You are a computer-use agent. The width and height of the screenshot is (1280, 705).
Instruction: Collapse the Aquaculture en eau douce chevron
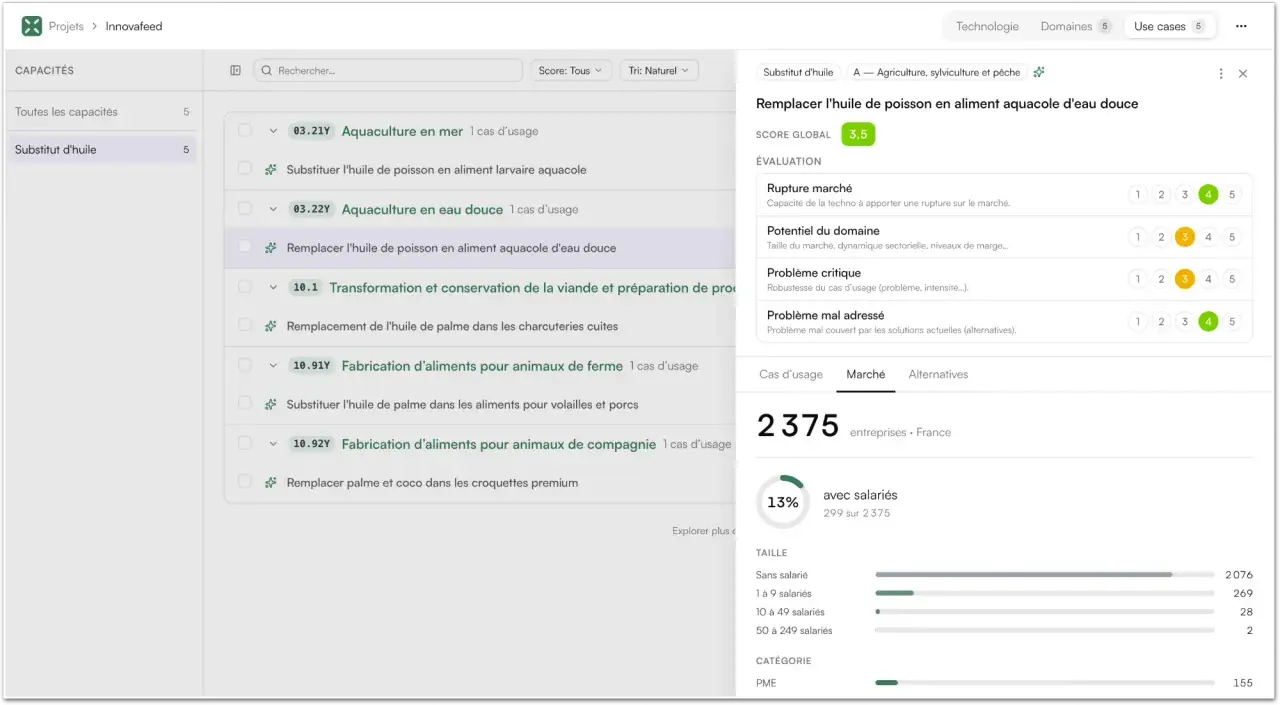[x=273, y=209]
